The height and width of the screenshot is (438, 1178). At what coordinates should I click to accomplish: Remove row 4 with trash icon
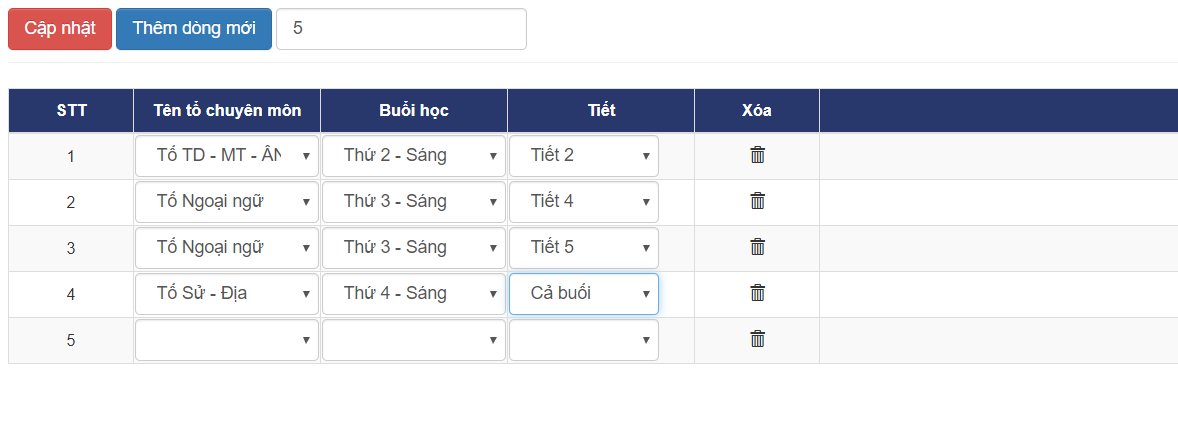coord(758,293)
